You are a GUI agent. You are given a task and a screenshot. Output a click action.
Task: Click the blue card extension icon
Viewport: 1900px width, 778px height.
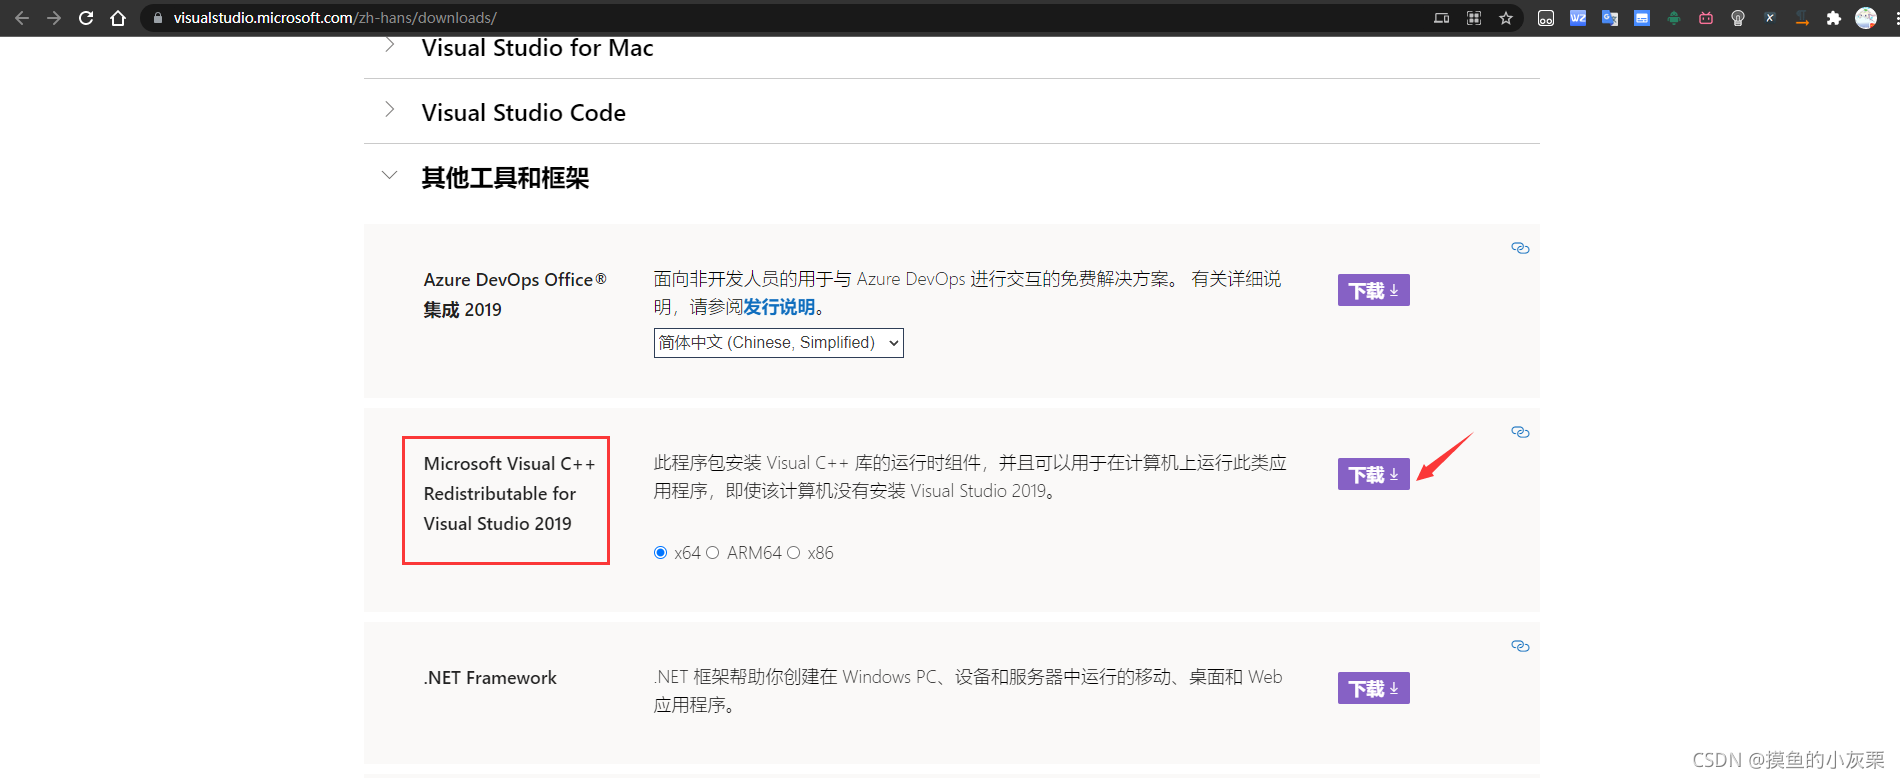click(1641, 18)
